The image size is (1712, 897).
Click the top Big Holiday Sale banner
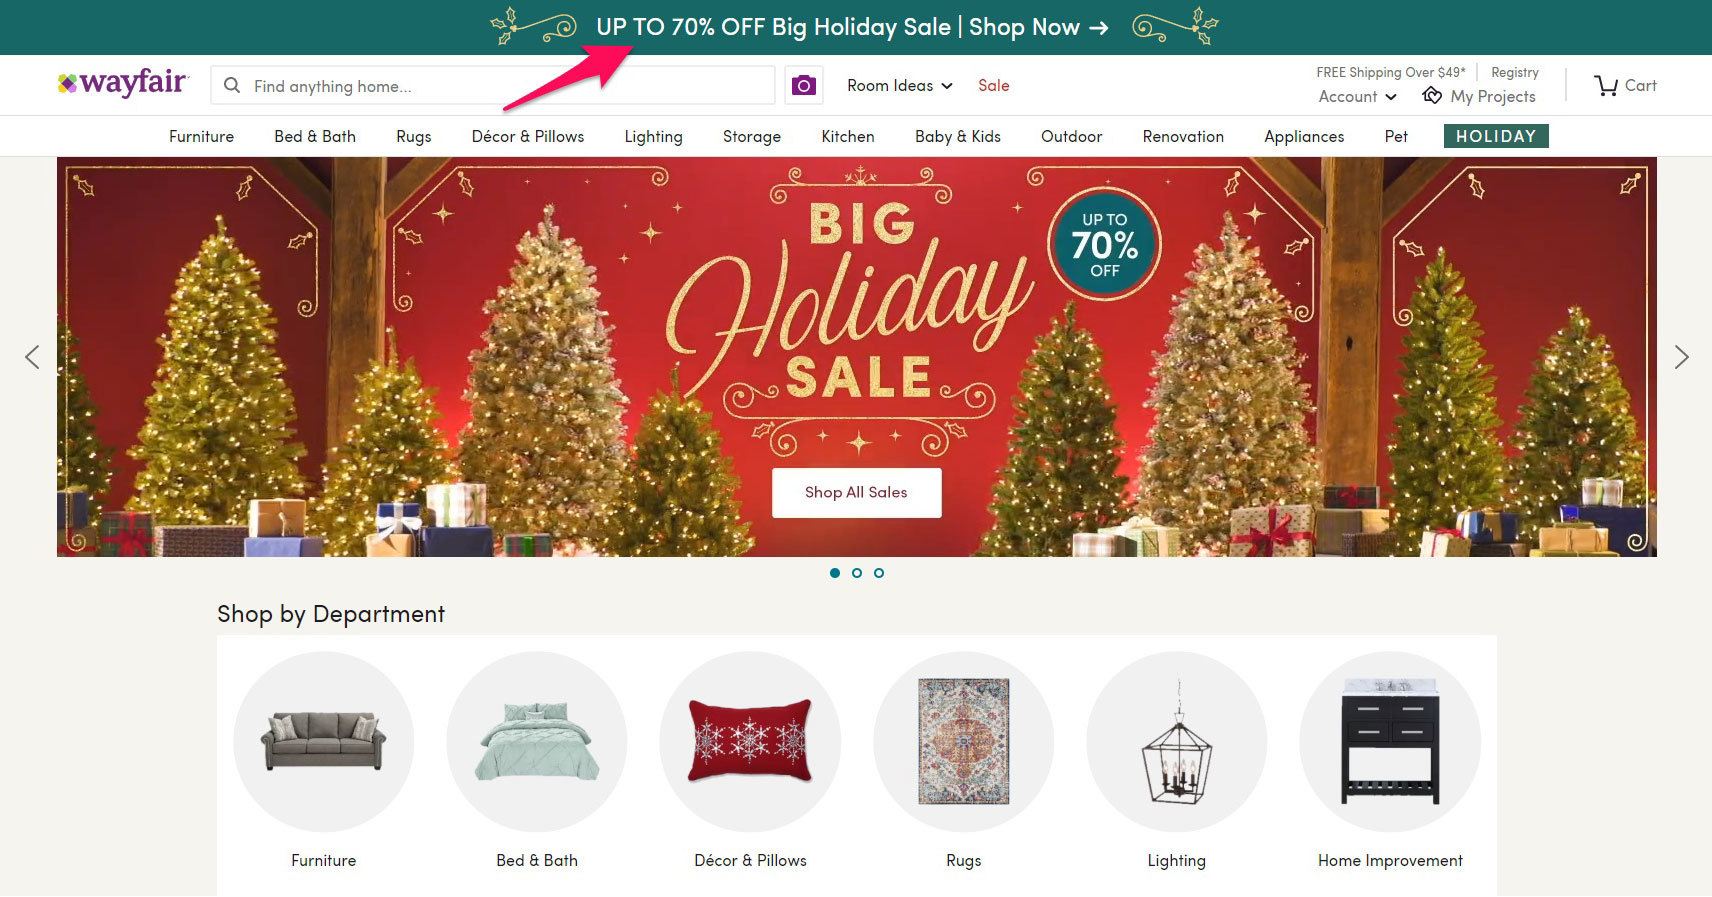pyautogui.click(x=856, y=27)
